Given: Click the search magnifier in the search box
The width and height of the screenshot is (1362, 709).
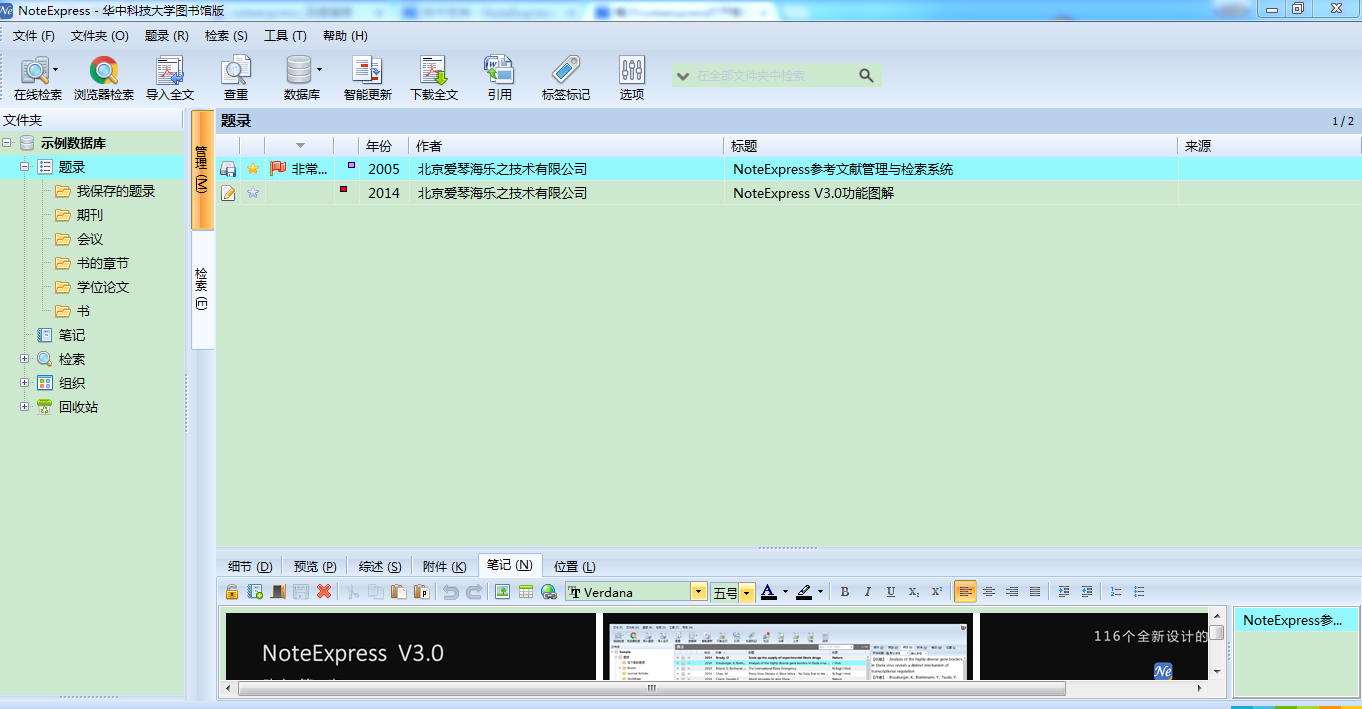Looking at the screenshot, I should tap(866, 75).
